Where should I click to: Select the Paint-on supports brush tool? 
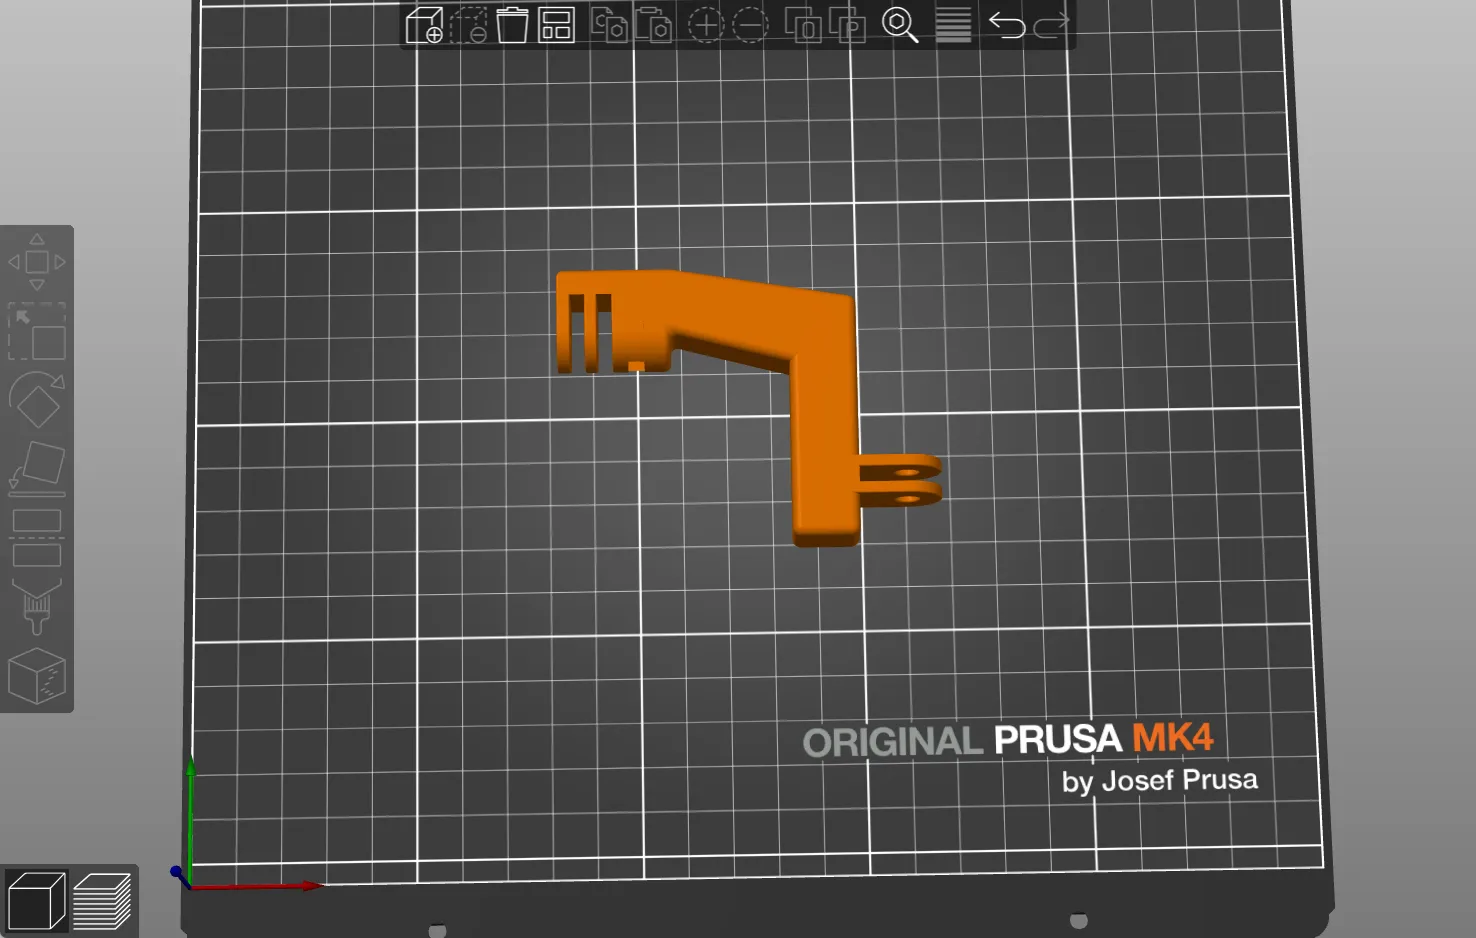[x=37, y=606]
